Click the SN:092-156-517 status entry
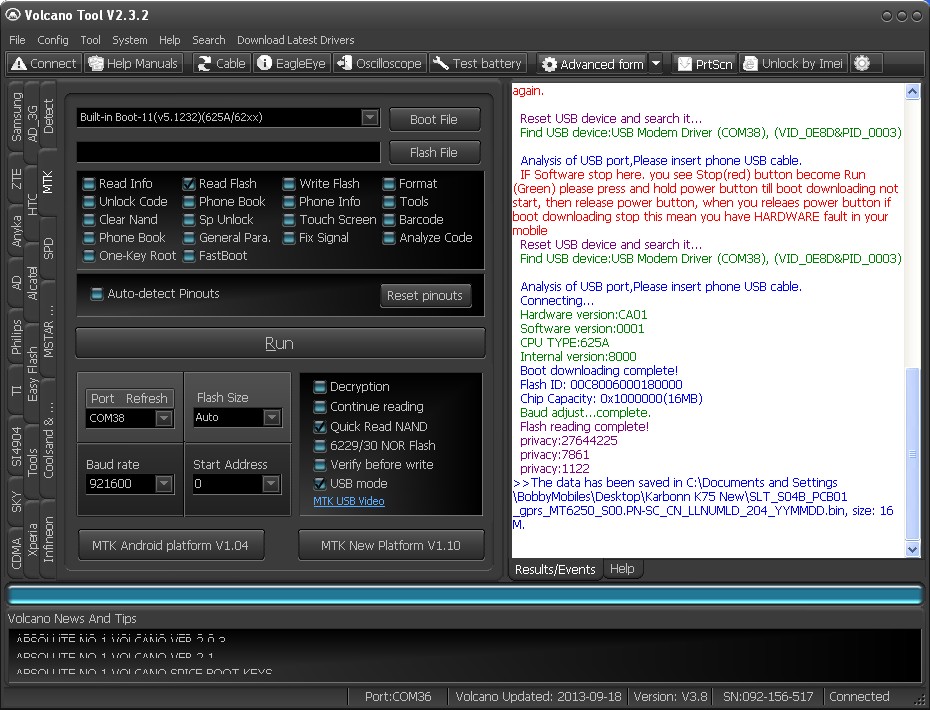Image resolution: width=930 pixels, height=710 pixels. [x=767, y=696]
